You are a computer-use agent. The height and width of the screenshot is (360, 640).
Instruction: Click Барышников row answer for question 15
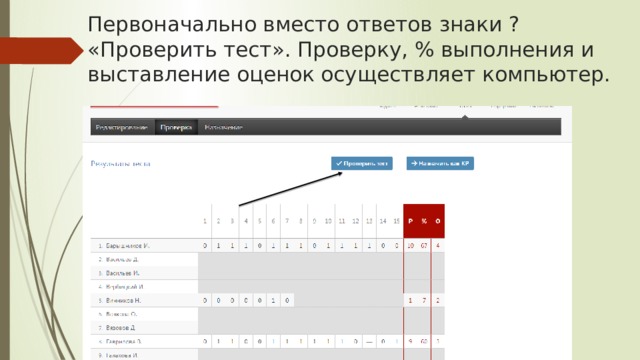396,246
